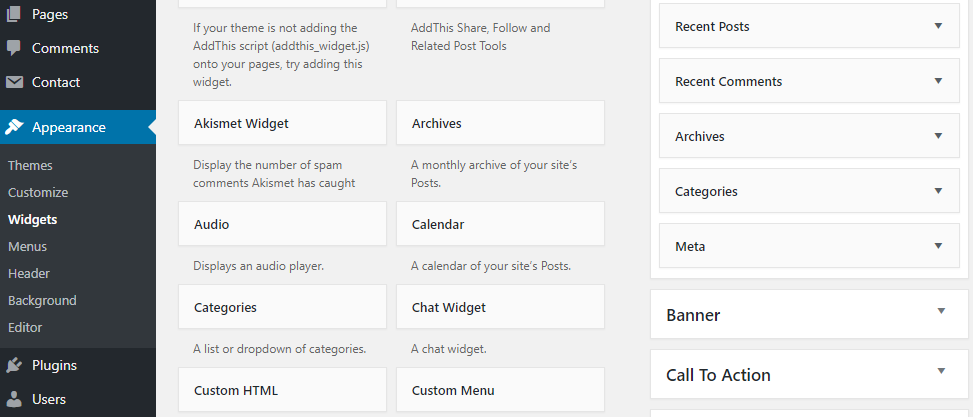Click the Pages icon in sidebar

14,14
